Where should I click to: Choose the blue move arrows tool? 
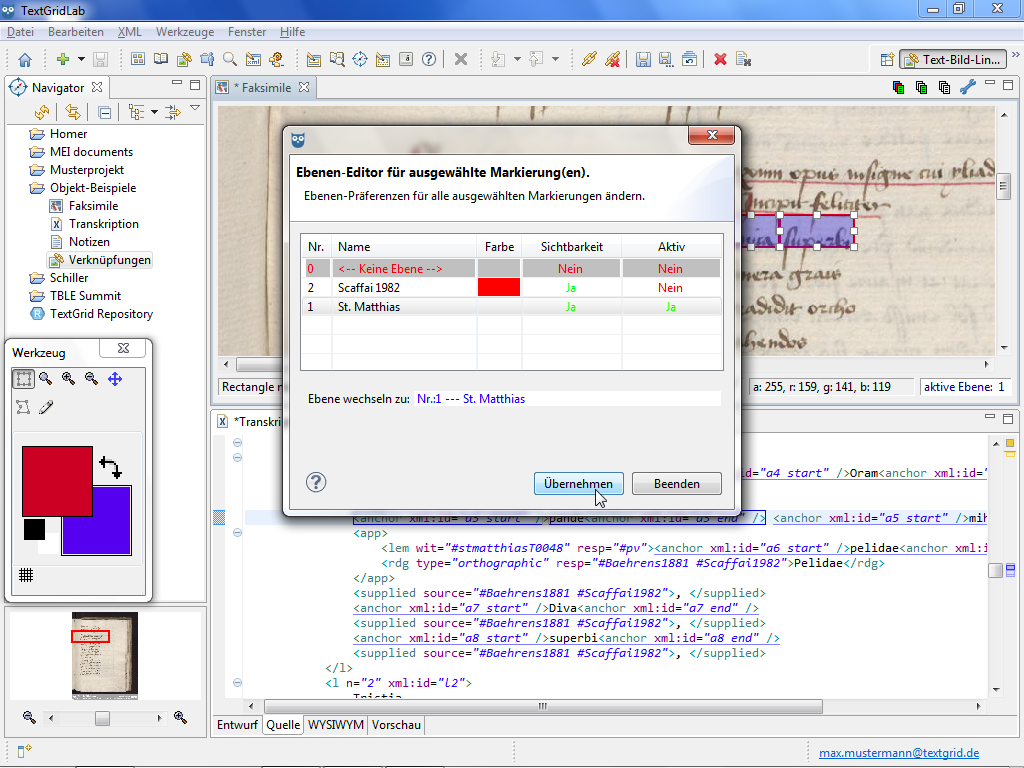pos(115,379)
